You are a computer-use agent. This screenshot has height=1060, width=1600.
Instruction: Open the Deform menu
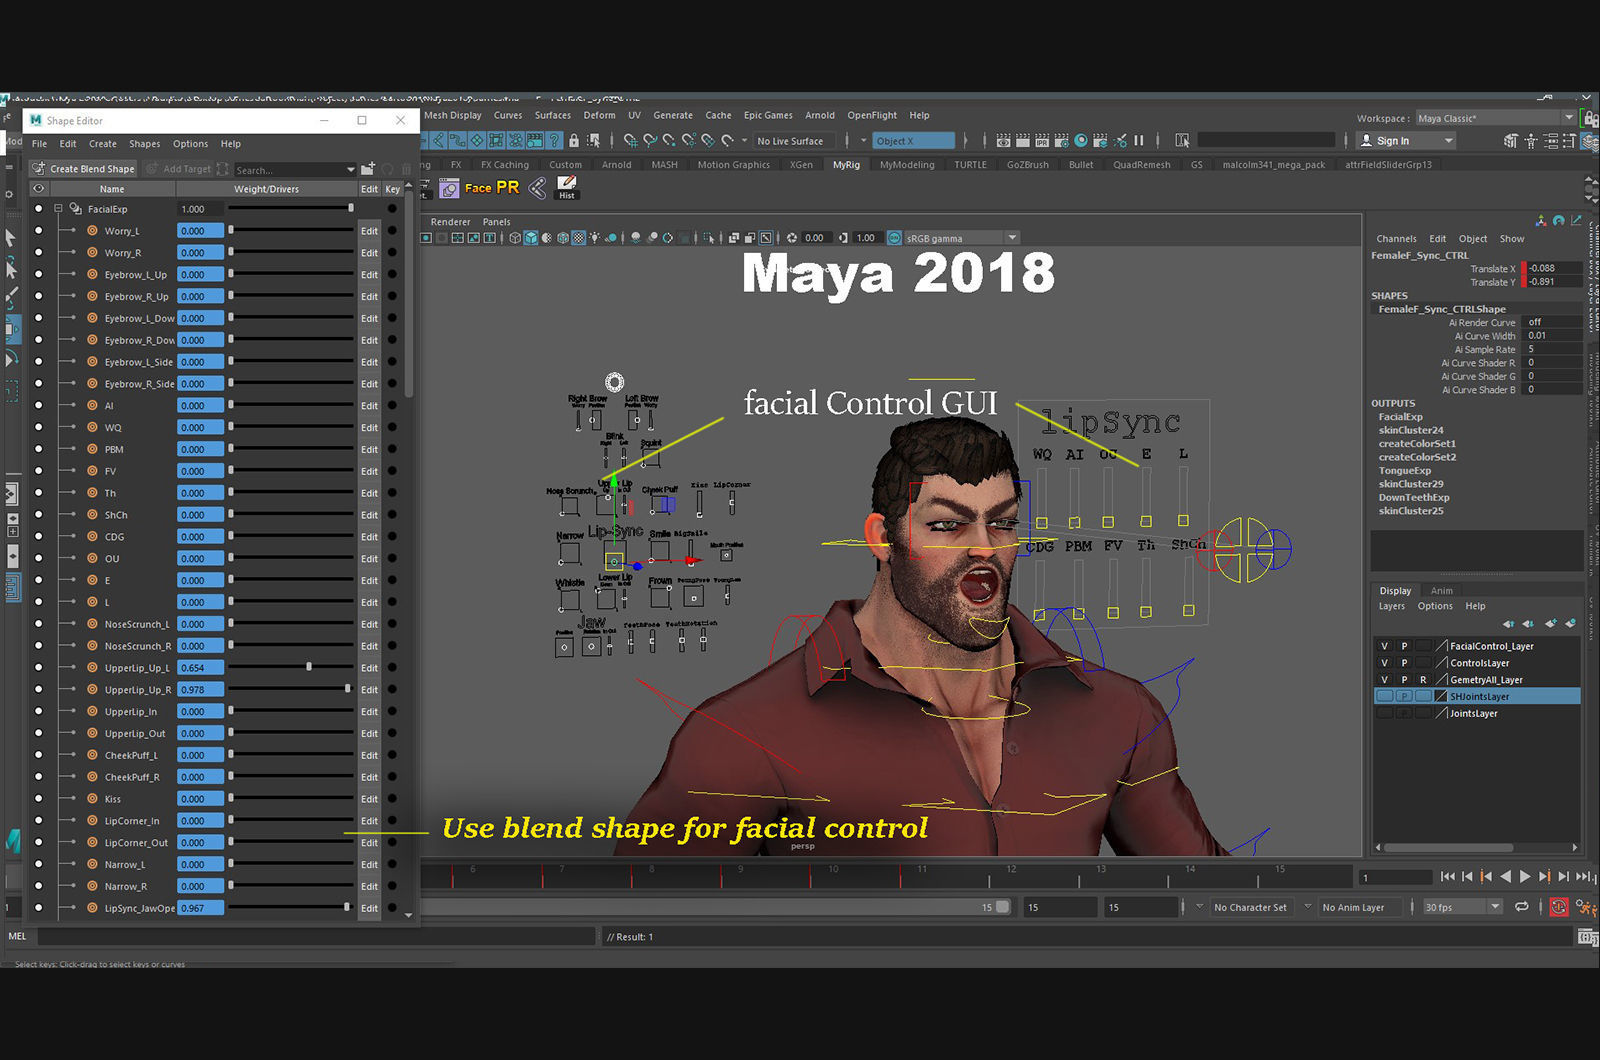coord(599,115)
